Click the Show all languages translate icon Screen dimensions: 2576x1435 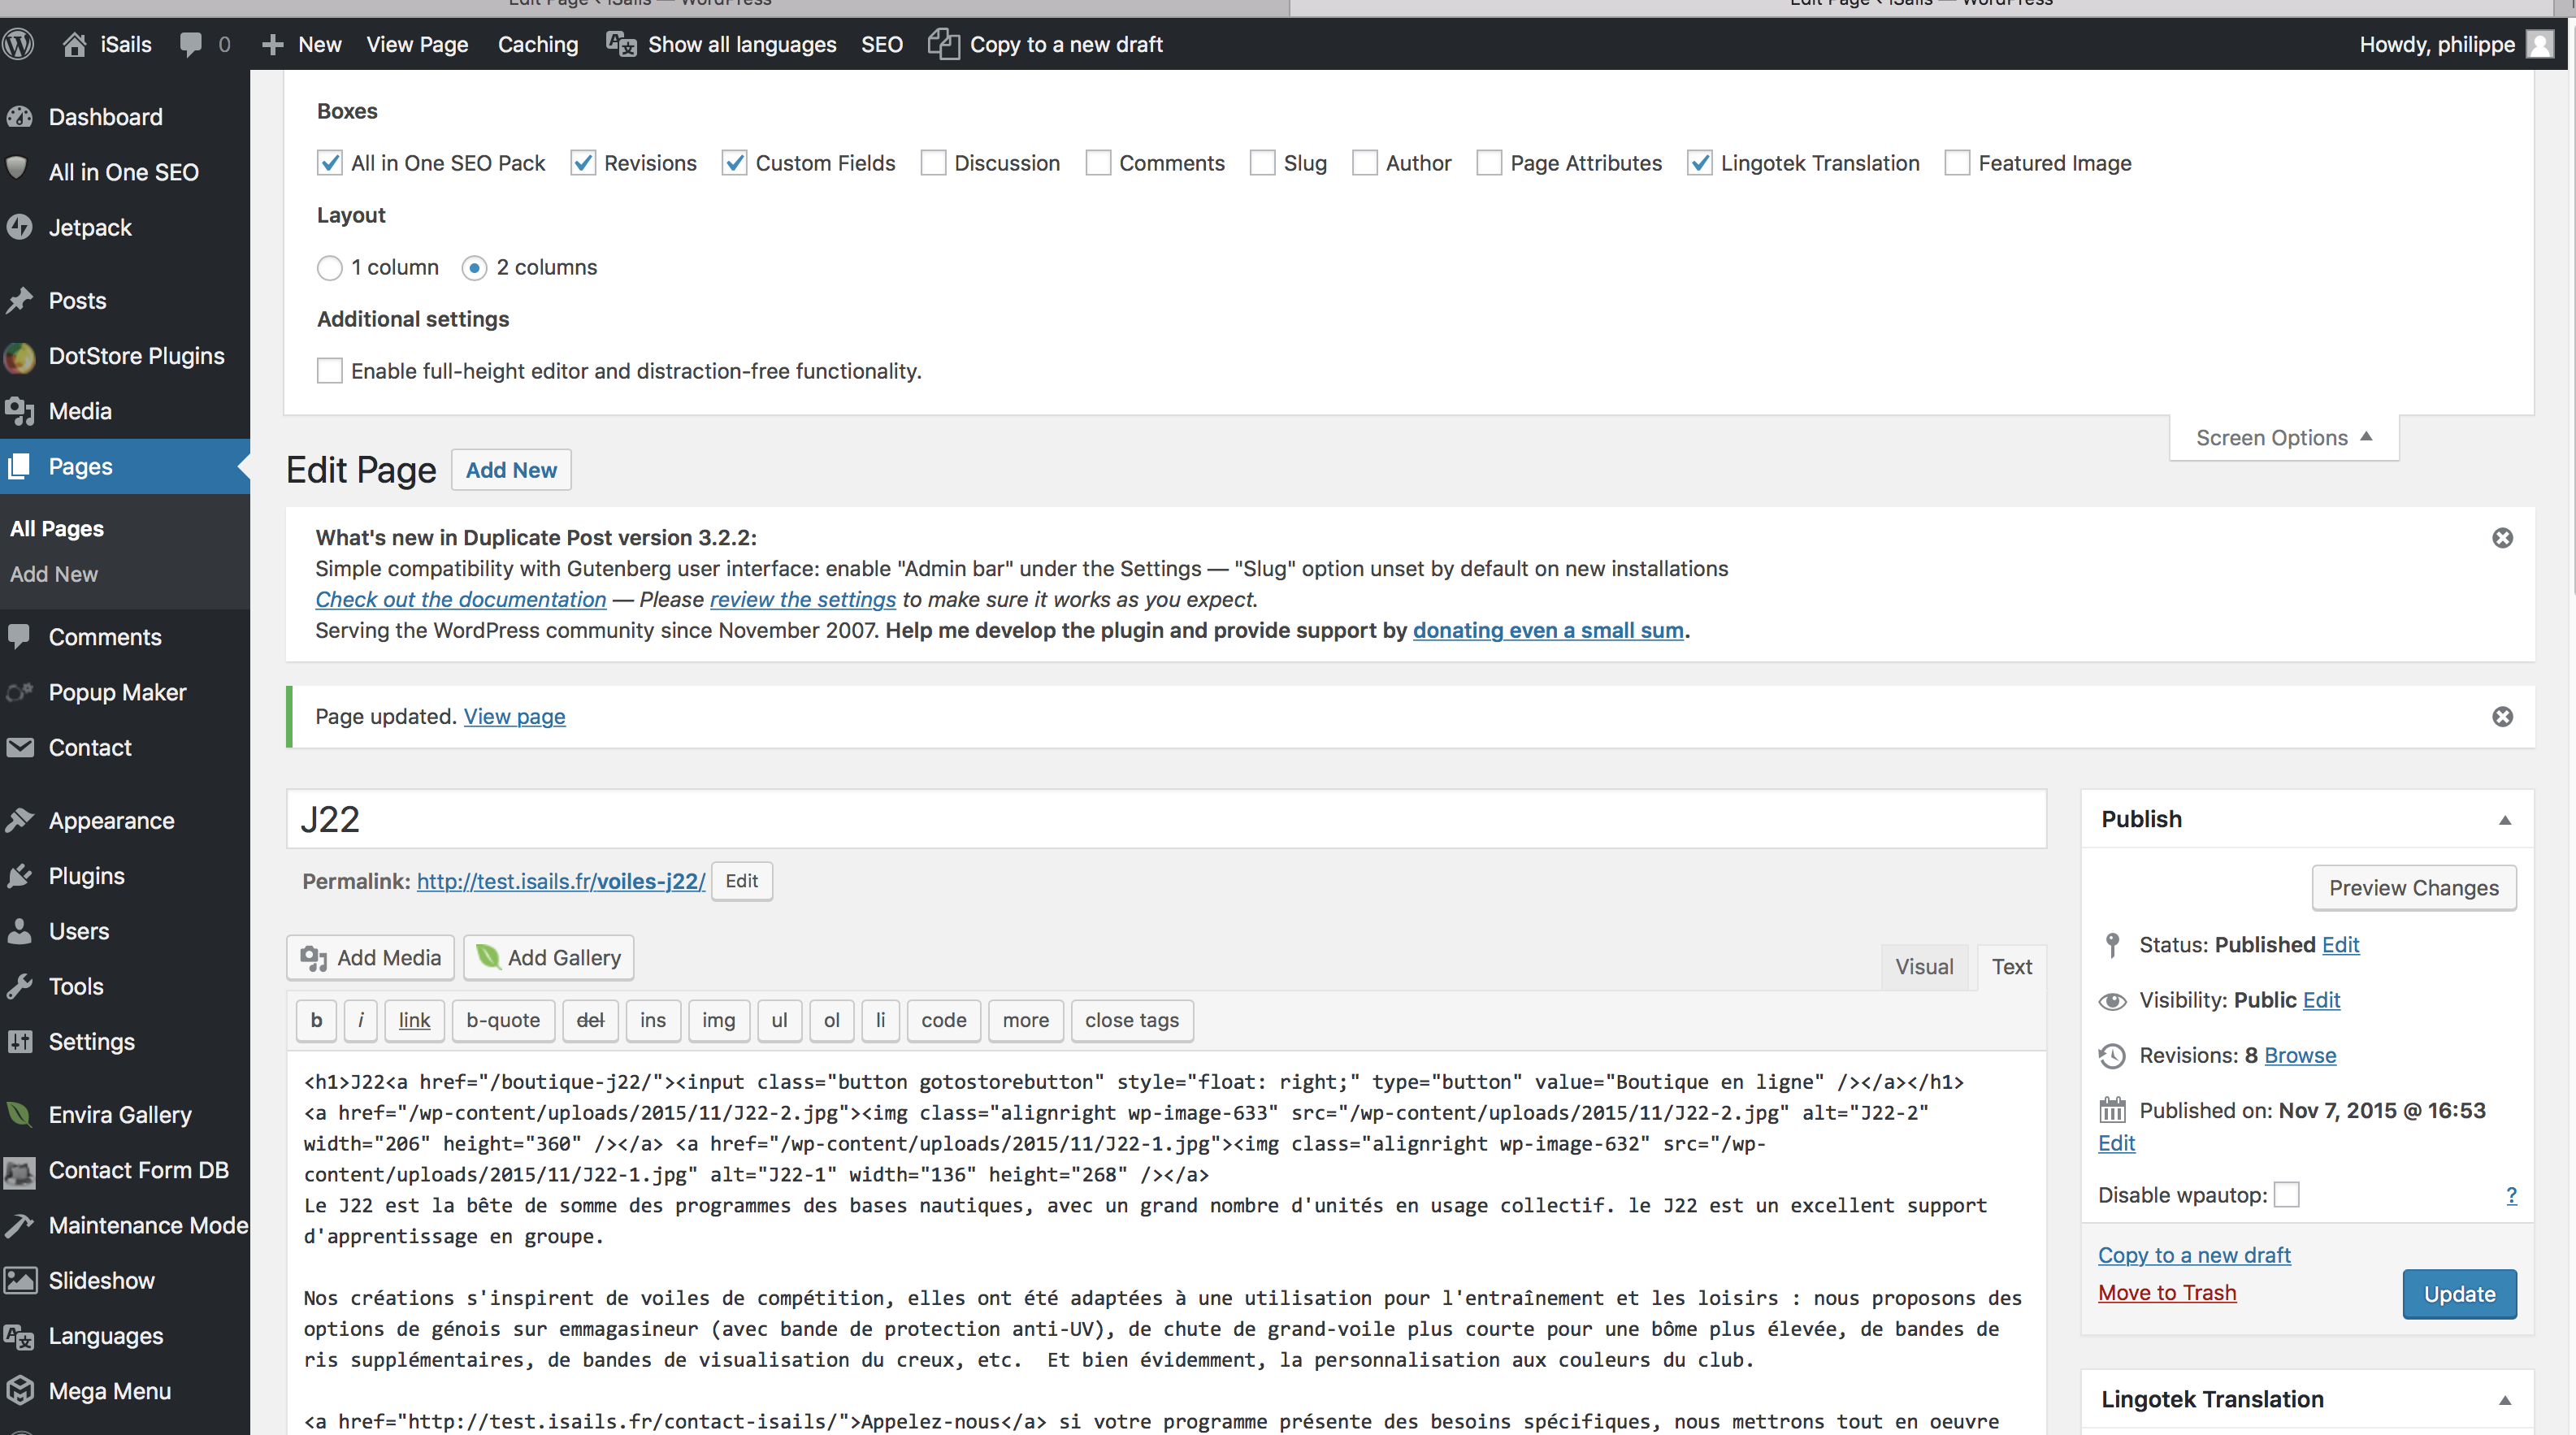pyautogui.click(x=621, y=44)
